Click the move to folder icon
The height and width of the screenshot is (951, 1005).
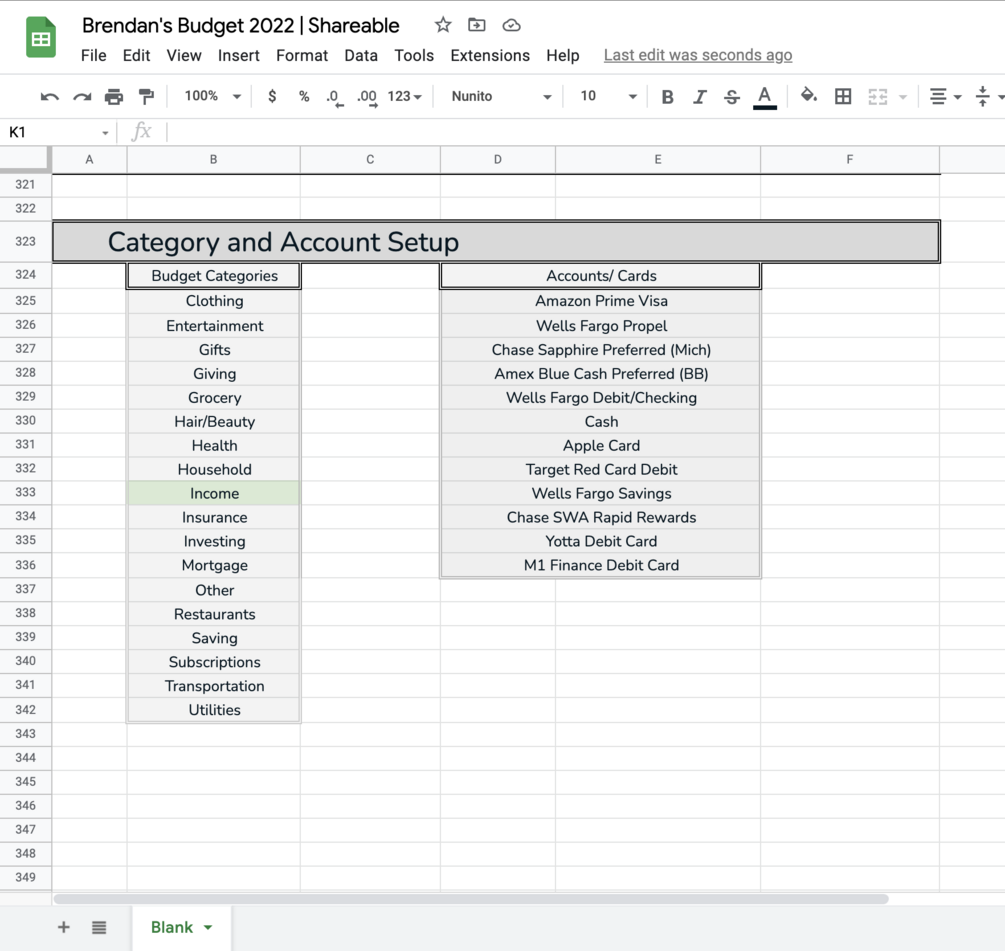476,25
